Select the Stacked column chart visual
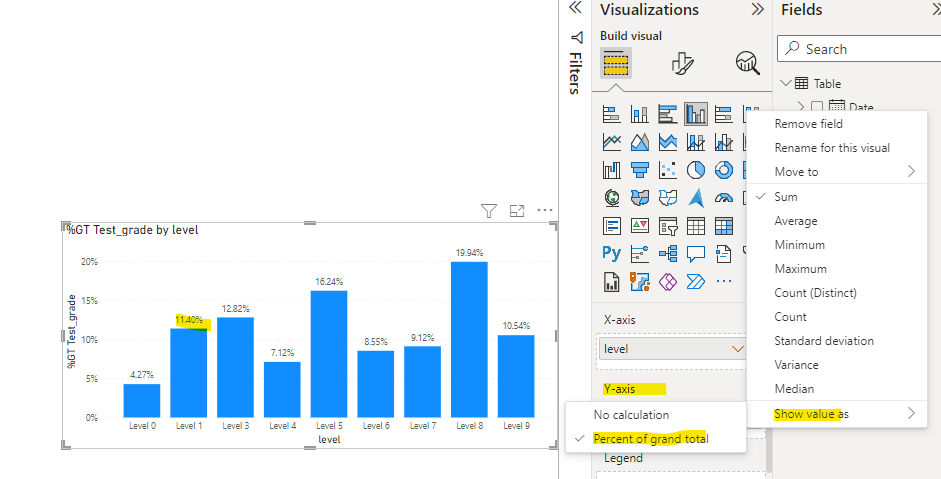 [x=640, y=113]
